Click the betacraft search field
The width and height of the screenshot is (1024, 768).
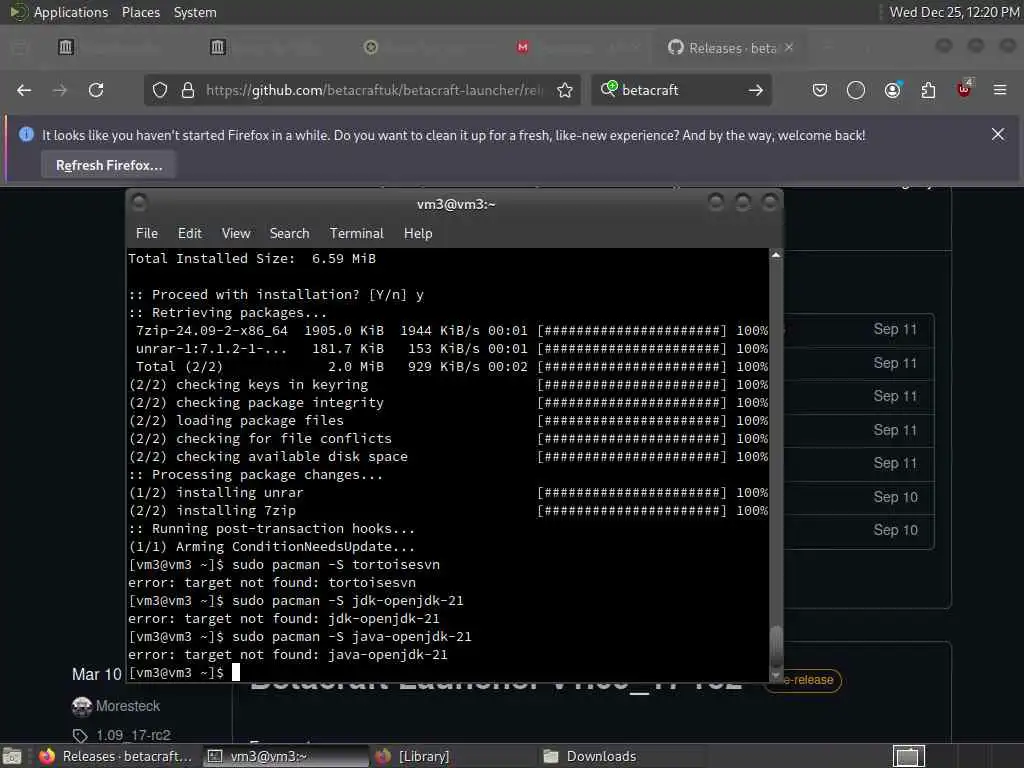coord(681,90)
